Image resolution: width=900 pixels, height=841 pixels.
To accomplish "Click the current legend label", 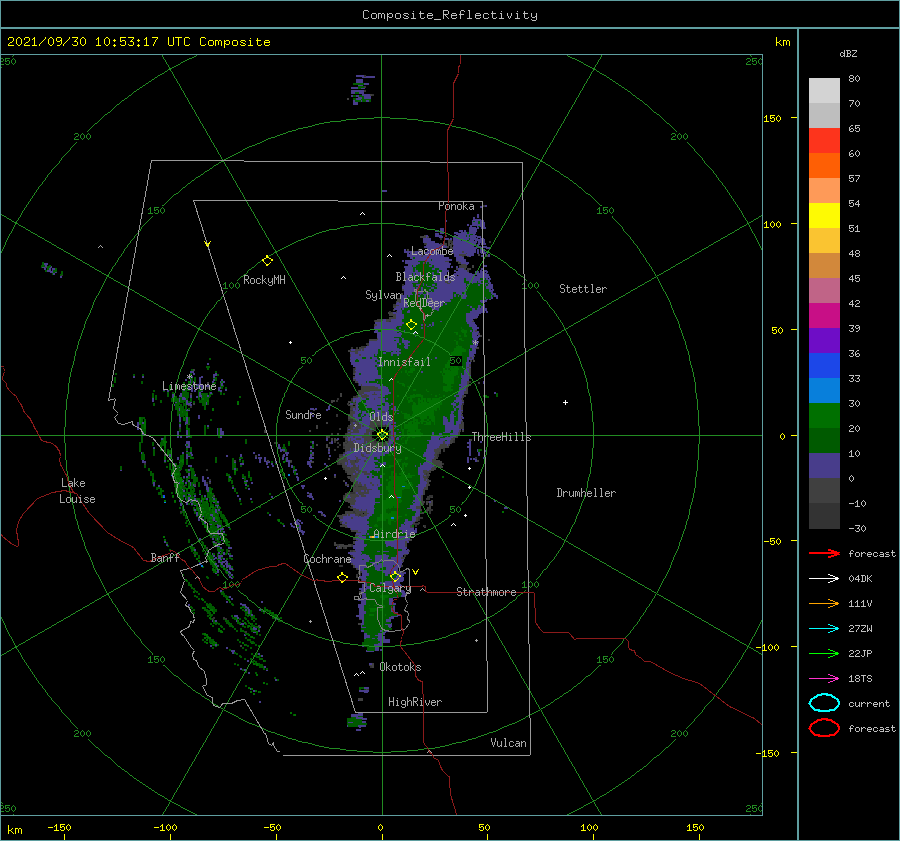I will tap(869, 703).
